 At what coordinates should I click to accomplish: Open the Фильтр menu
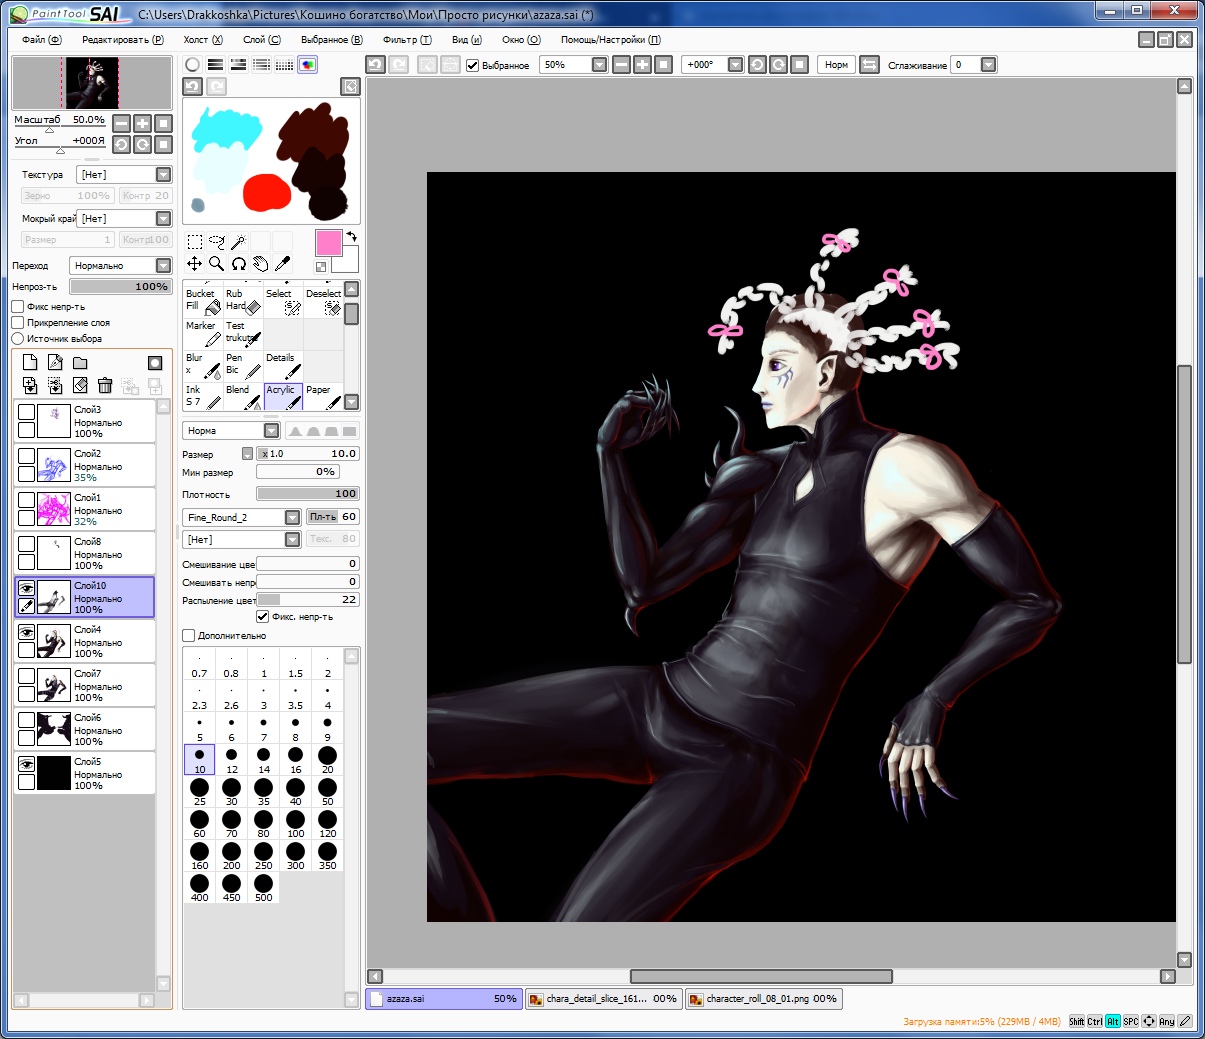pos(407,40)
